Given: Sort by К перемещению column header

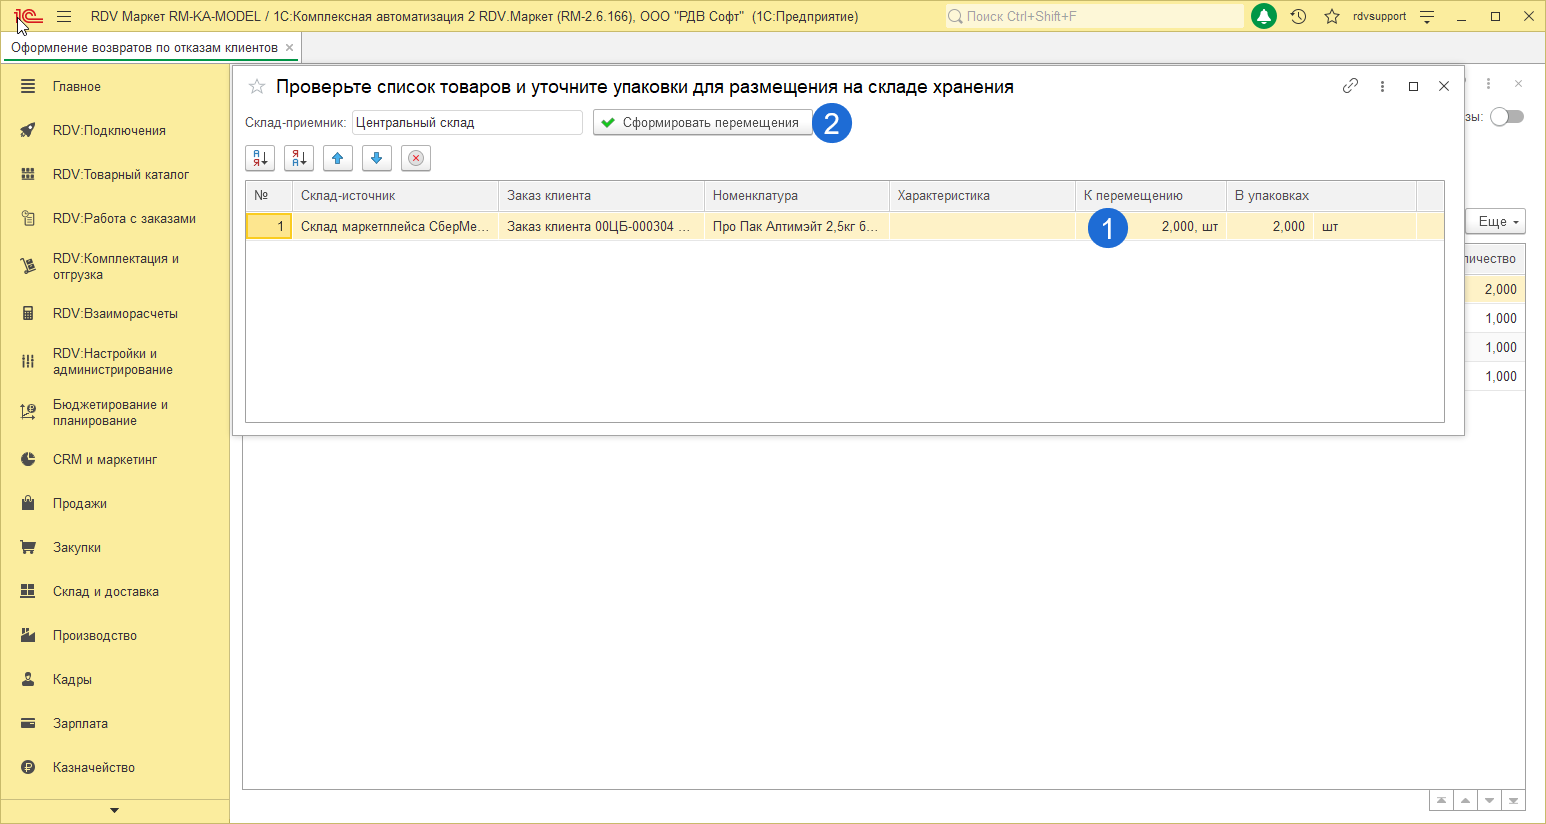Looking at the screenshot, I should (1151, 196).
